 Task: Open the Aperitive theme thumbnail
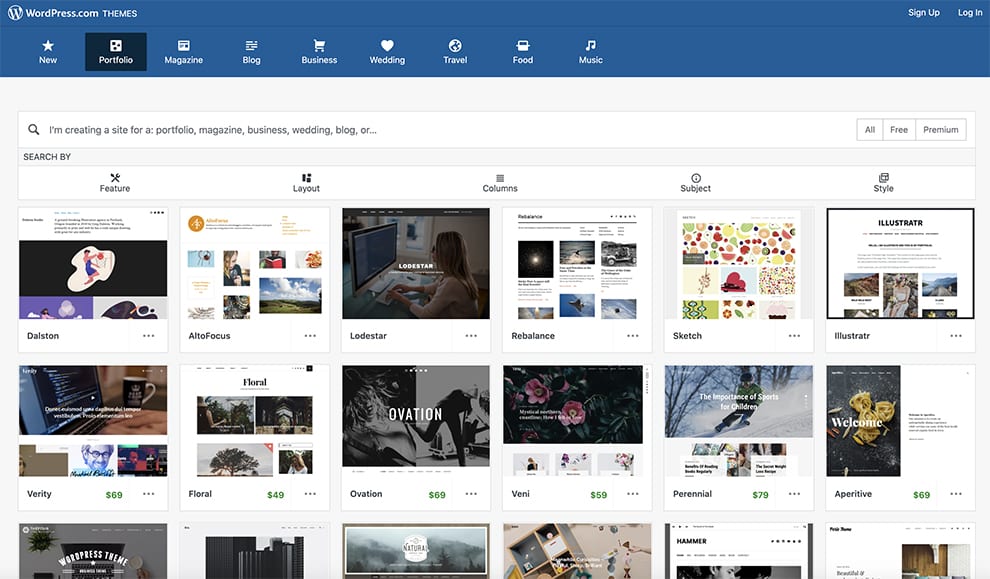pyautogui.click(x=900, y=421)
